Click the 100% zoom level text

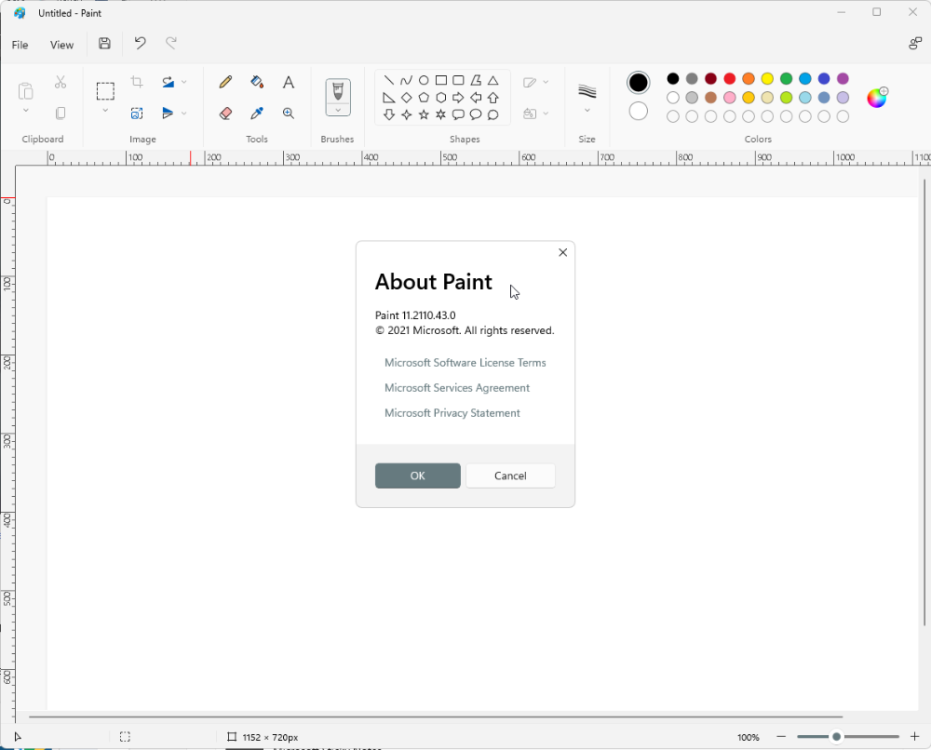[748, 737]
